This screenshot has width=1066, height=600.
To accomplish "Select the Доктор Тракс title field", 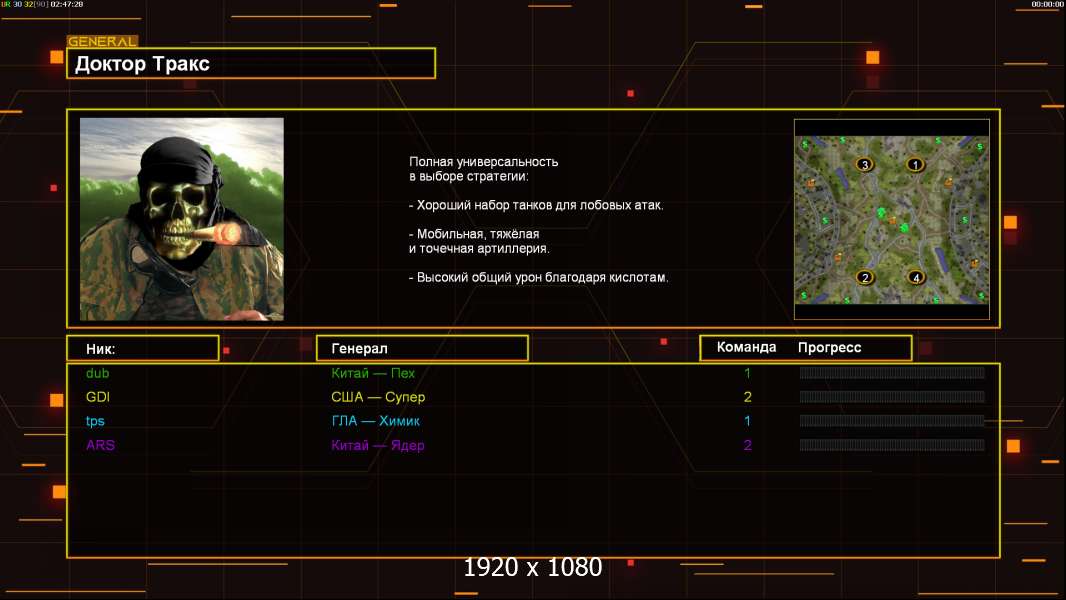I will point(251,64).
